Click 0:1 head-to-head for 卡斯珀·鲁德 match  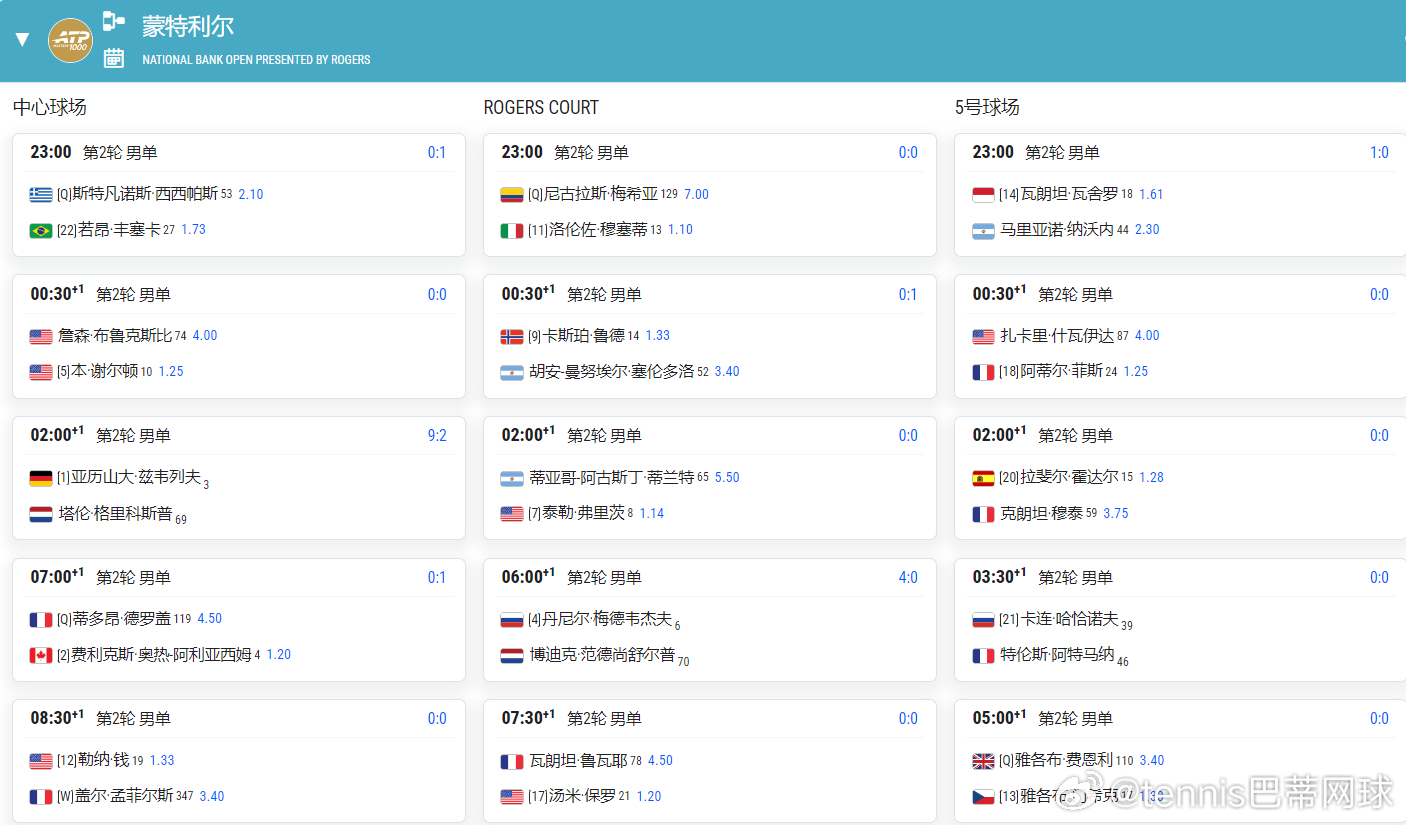click(x=908, y=295)
